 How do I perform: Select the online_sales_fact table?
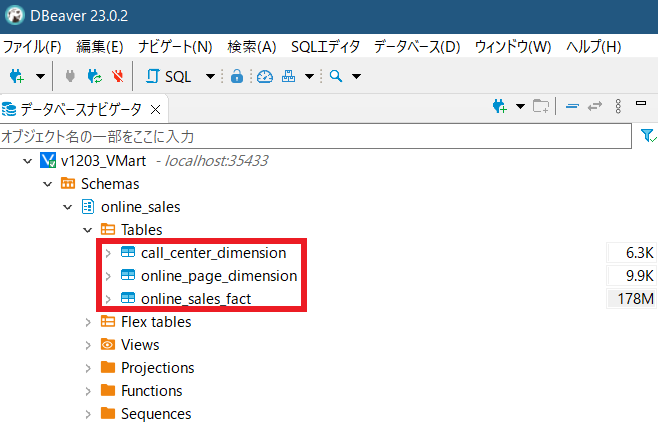(196, 299)
